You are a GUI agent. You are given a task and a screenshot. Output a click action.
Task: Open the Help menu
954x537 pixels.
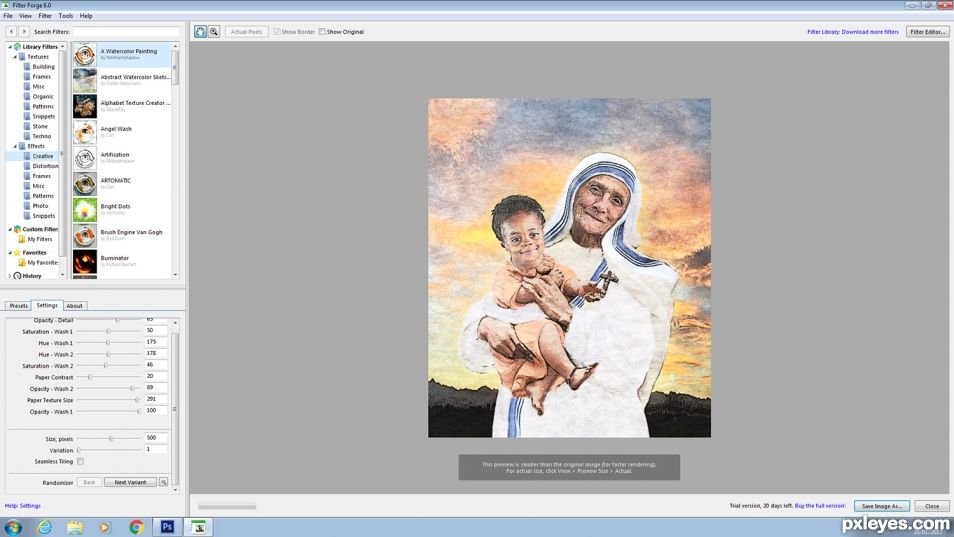86,16
